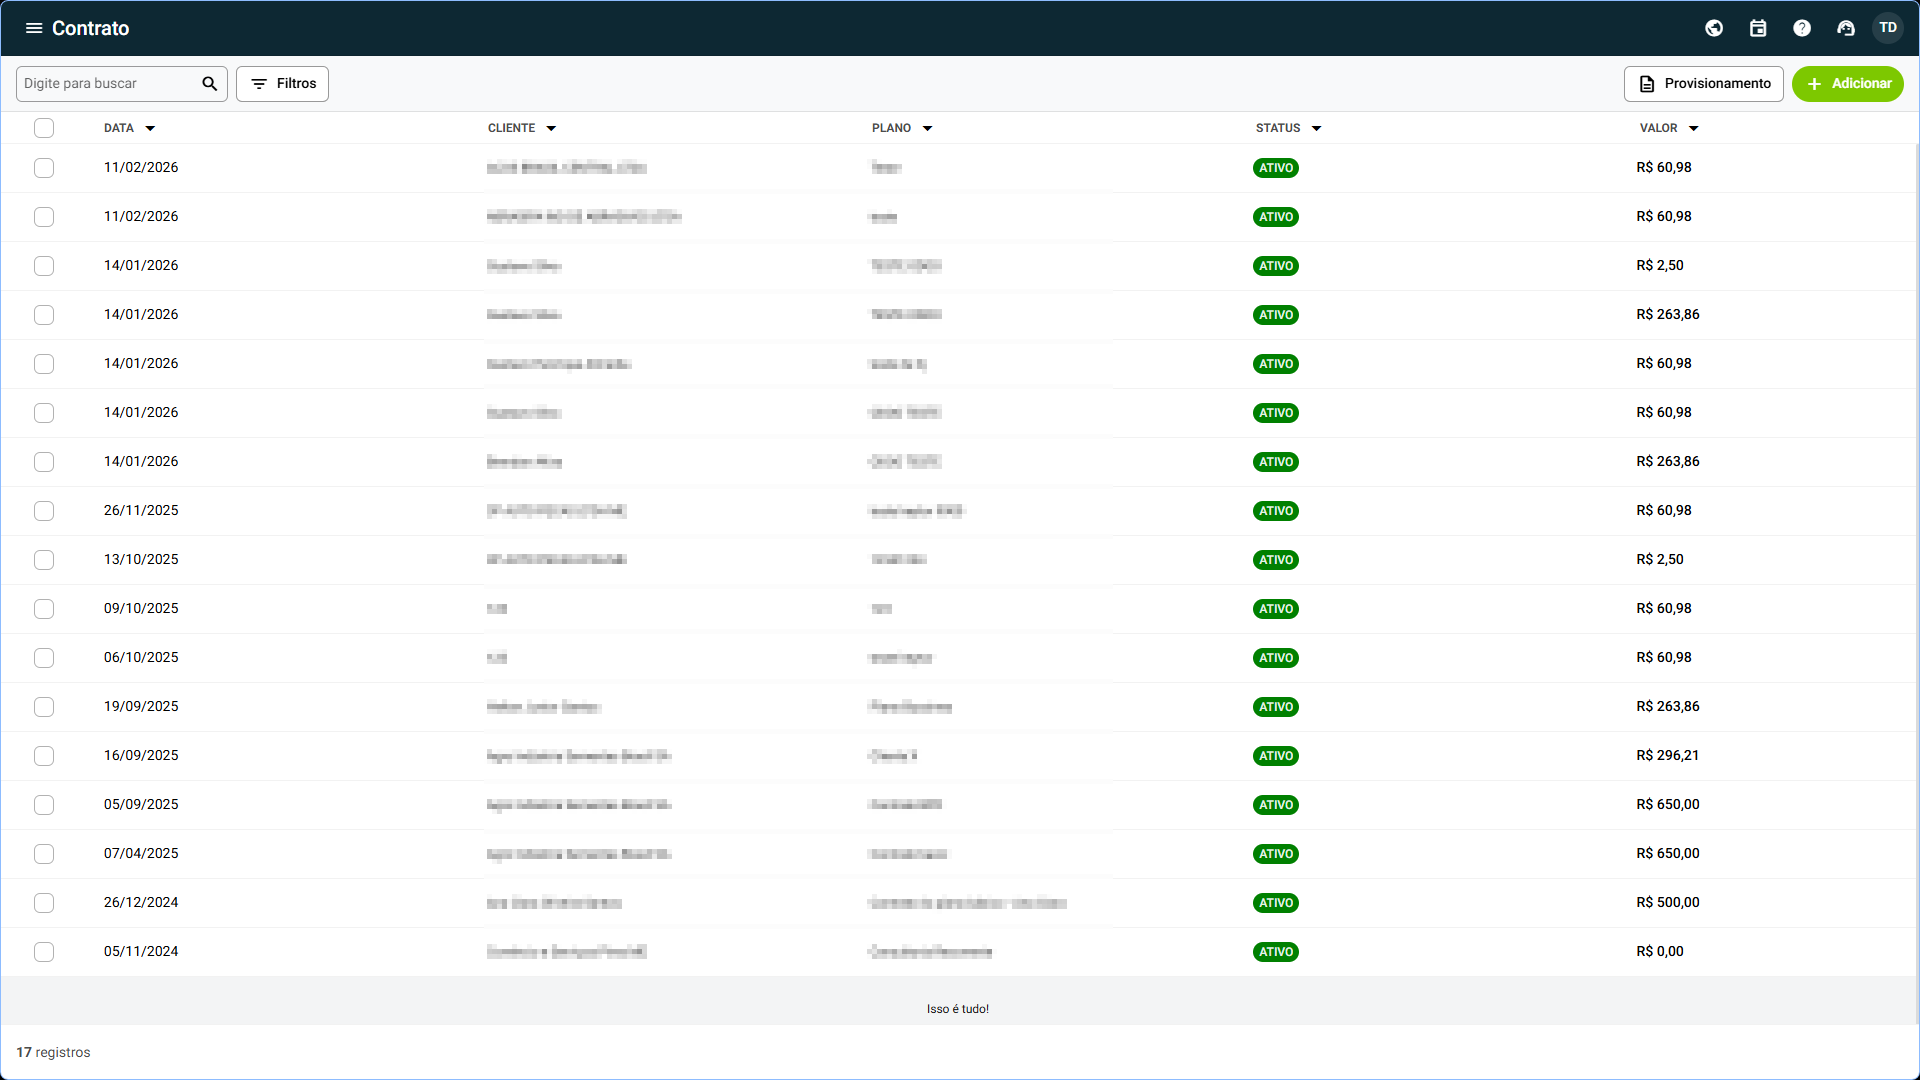Open the TD user avatar menu

(1888, 28)
